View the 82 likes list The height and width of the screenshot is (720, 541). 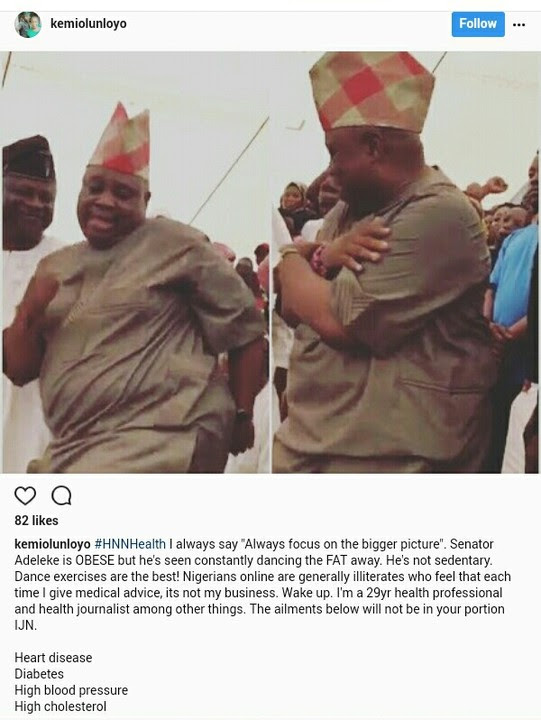tap(36, 521)
